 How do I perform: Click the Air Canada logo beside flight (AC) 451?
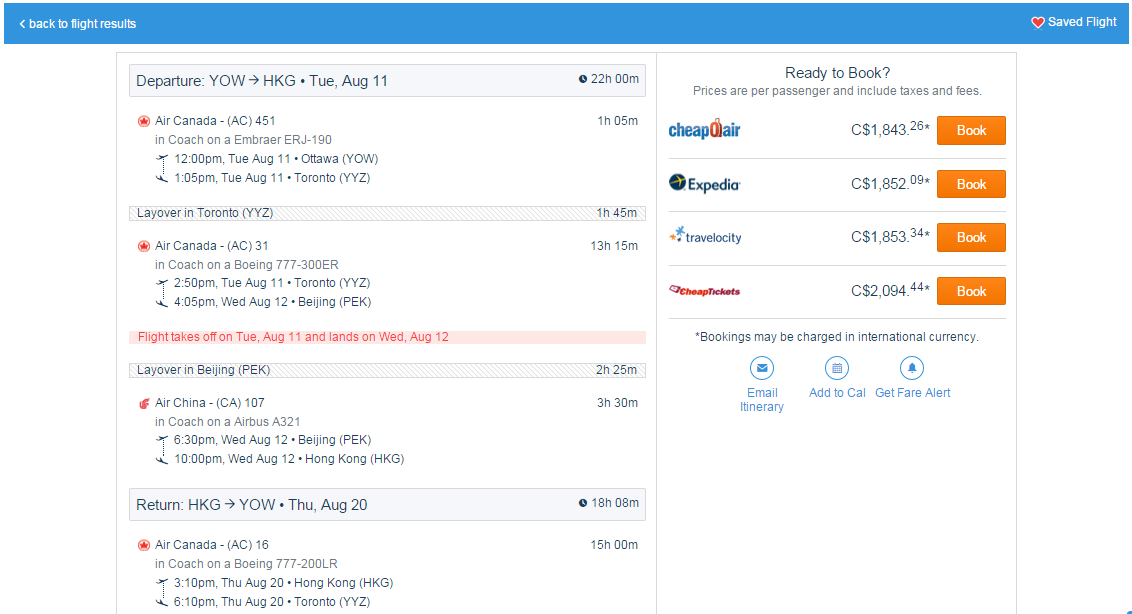pos(142,120)
